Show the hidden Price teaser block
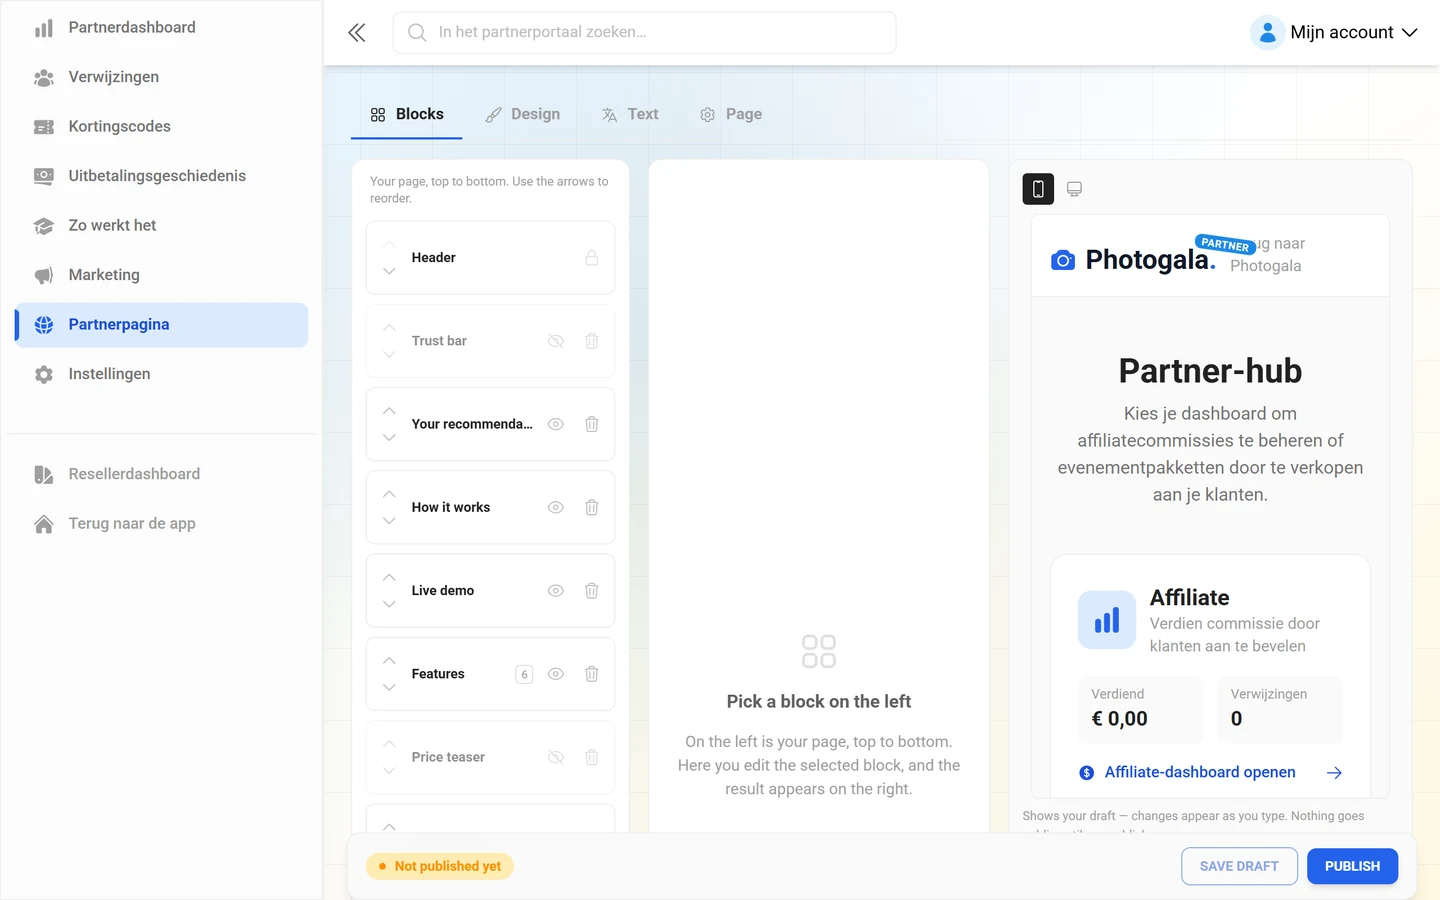Image resolution: width=1440 pixels, height=900 pixels. click(x=556, y=757)
